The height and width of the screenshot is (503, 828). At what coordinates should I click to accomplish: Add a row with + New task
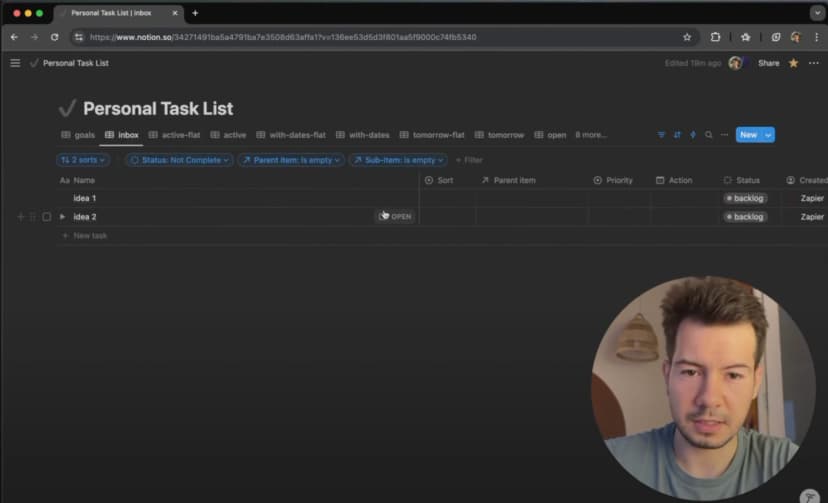[85, 236]
